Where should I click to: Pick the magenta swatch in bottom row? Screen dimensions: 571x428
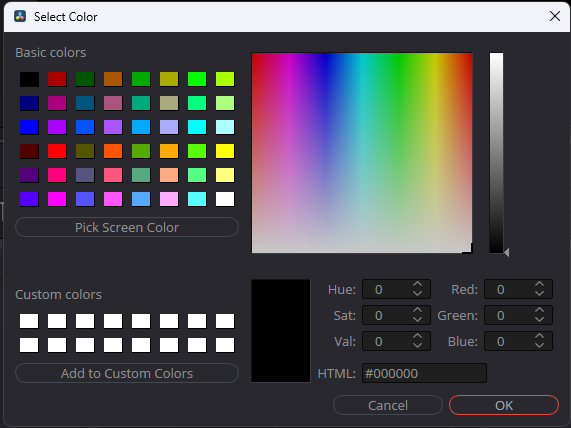click(57, 199)
